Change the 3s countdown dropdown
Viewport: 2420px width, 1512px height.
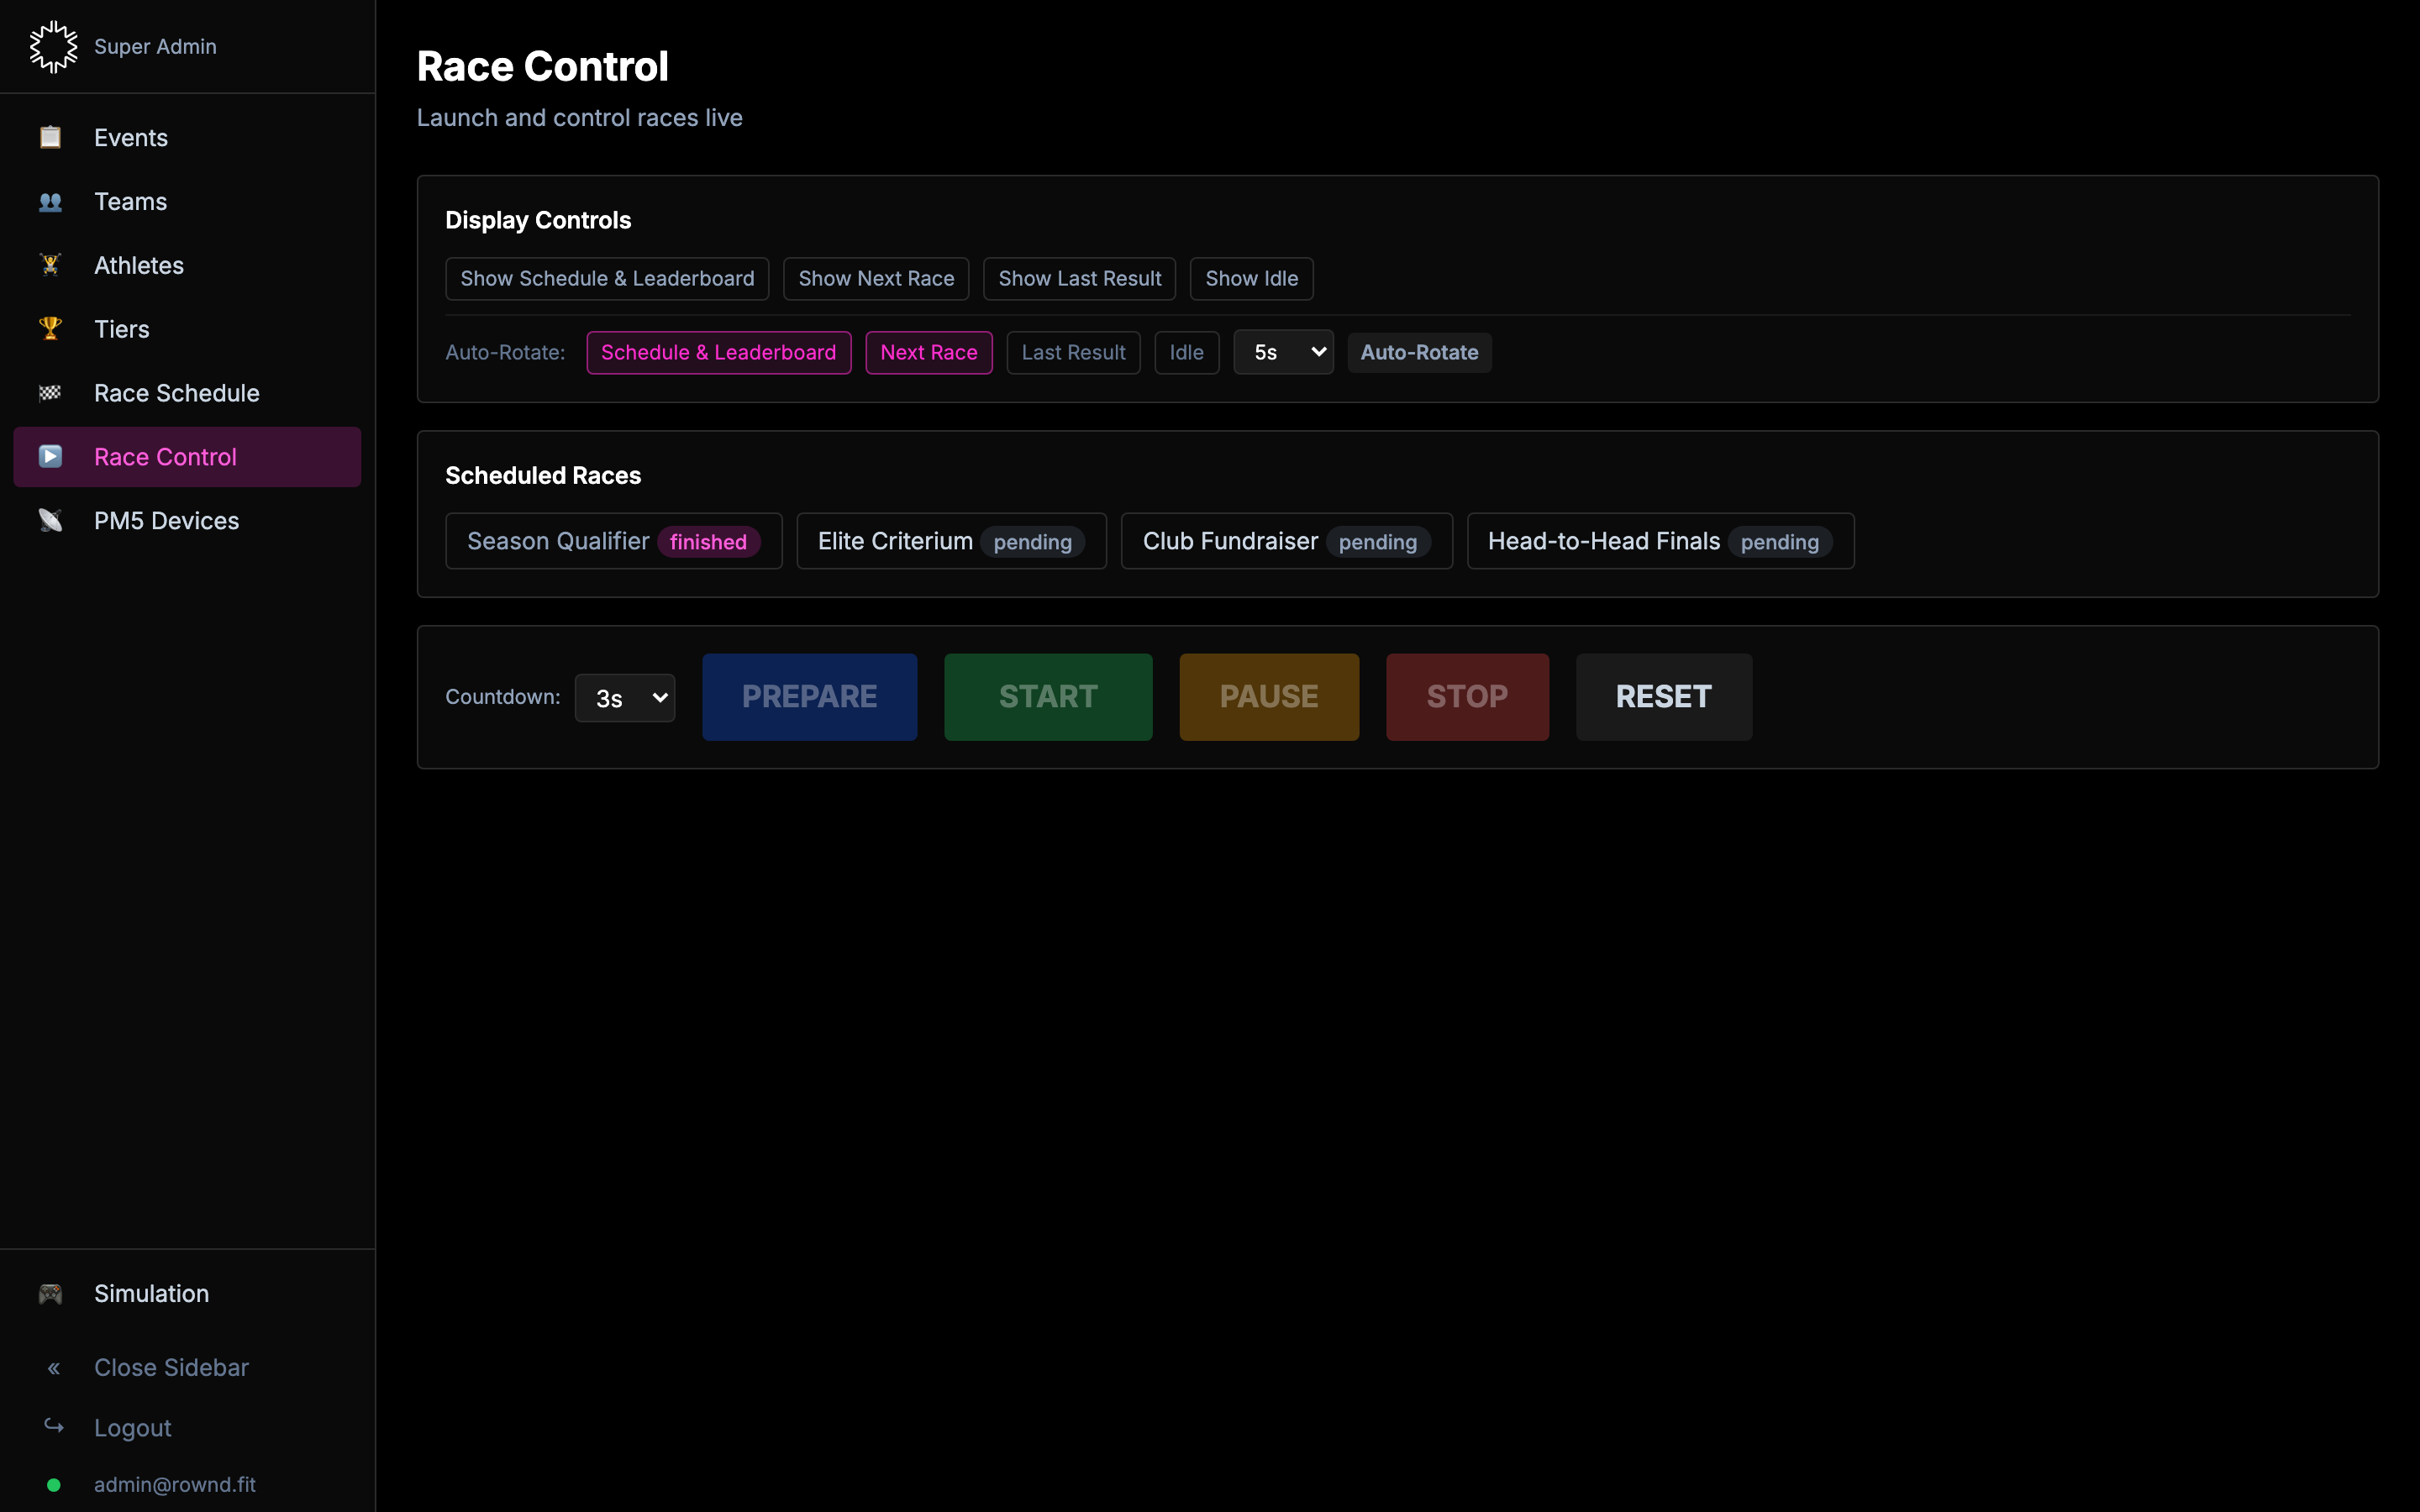[x=624, y=697]
